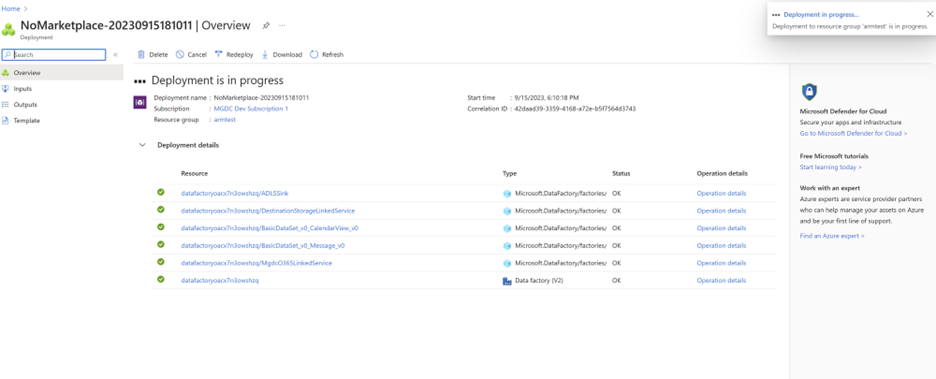The height and width of the screenshot is (379, 936).
Task: Click the Start time value 9/15/2023, 6:10:18 PM
Action: (x=547, y=97)
